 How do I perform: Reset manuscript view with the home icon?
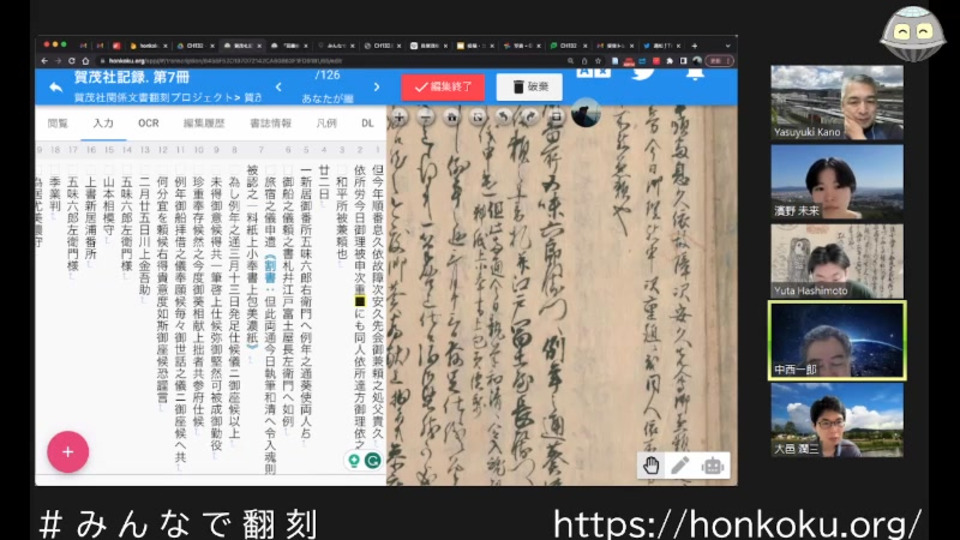452,117
